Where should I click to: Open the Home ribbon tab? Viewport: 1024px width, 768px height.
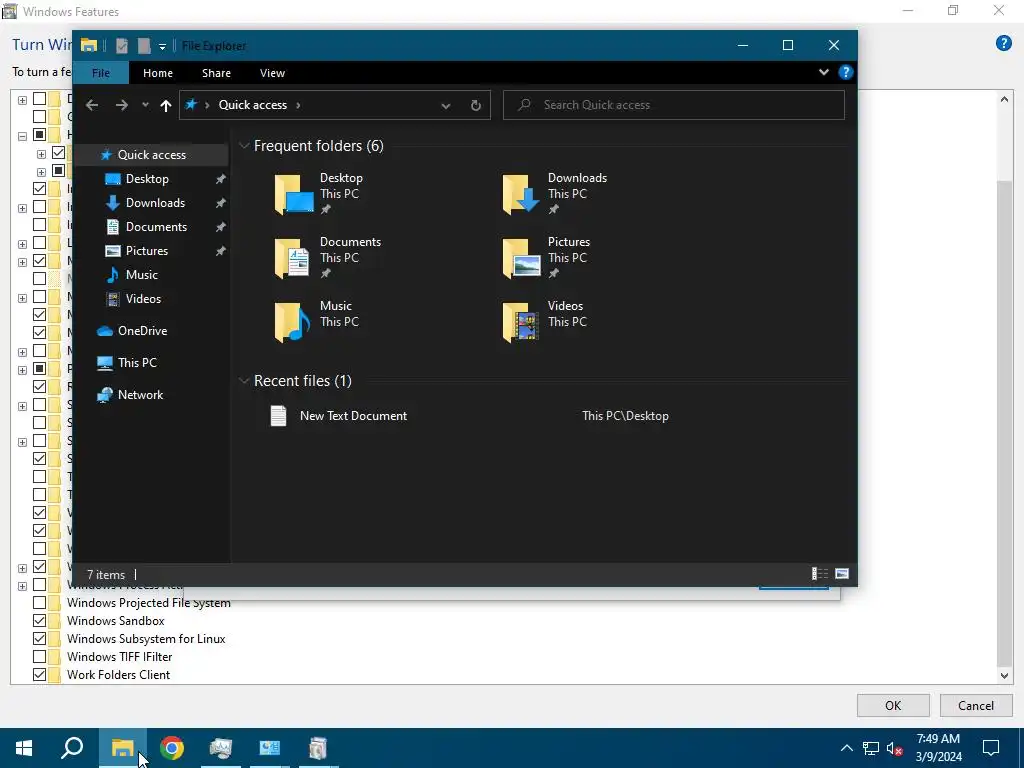pos(158,73)
